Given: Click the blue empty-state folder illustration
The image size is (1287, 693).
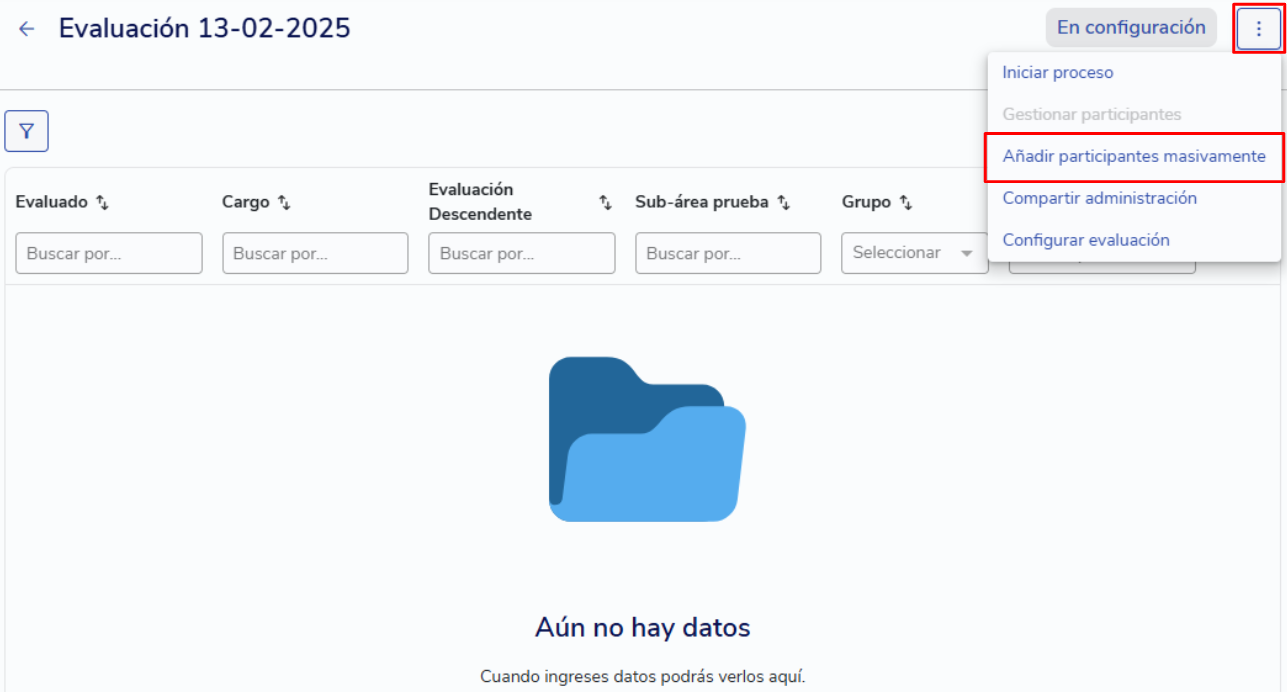Looking at the screenshot, I should (647, 439).
